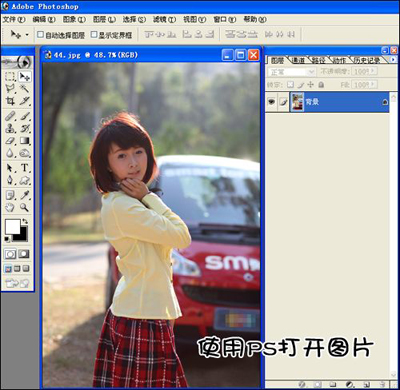Switch to the 历史记录 tab
Screen dimensions: 400x390
point(367,60)
